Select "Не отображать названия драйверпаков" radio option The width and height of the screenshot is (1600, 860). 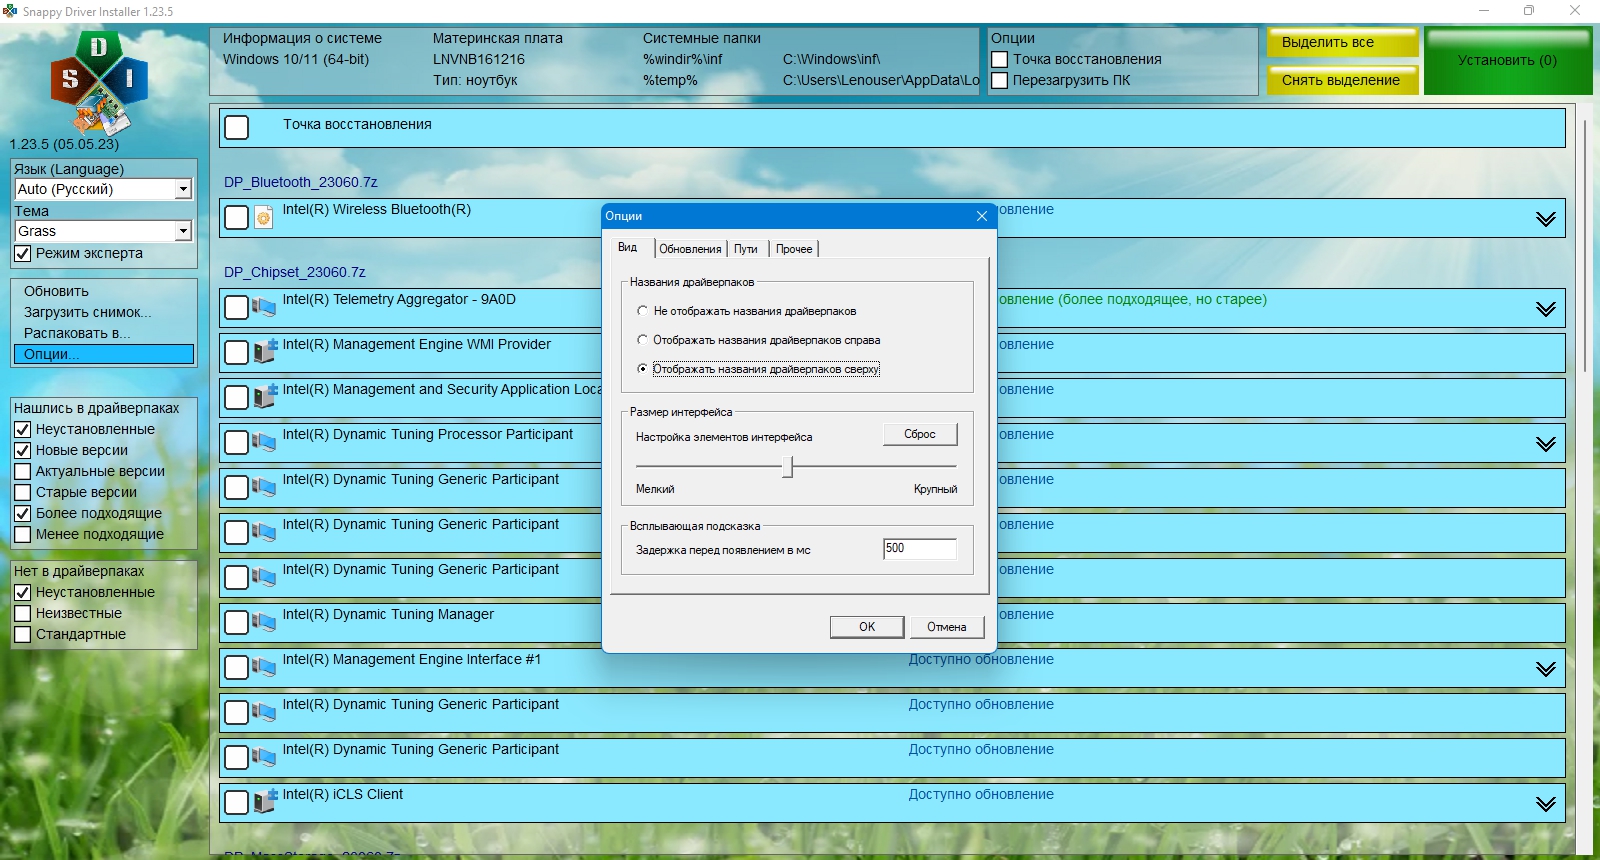642,311
